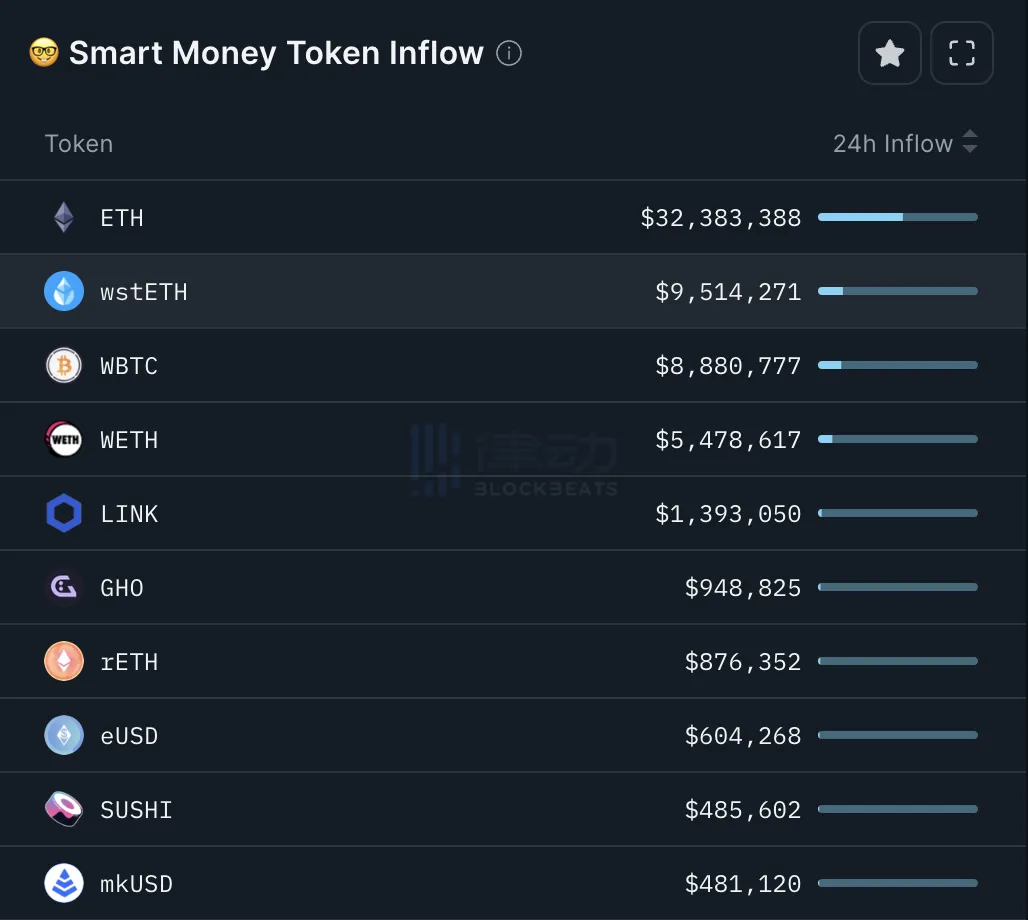The image size is (1028, 920).
Task: Open the LINK hexagon icon
Action: tap(64, 513)
